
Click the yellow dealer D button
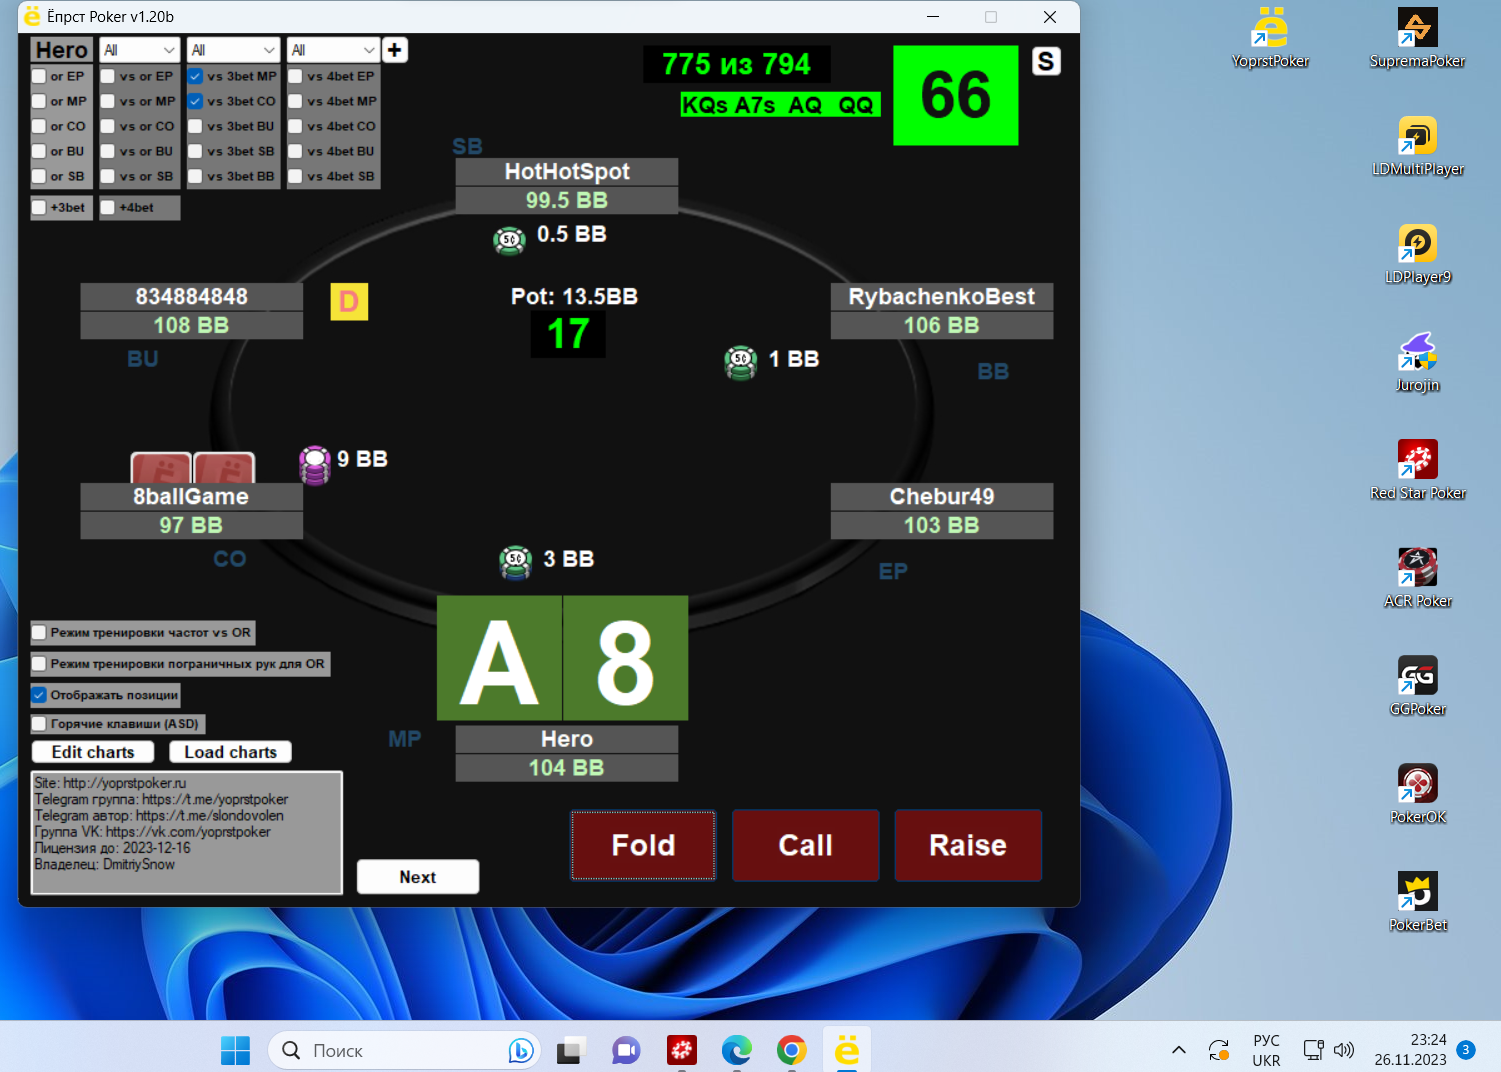pos(349,301)
